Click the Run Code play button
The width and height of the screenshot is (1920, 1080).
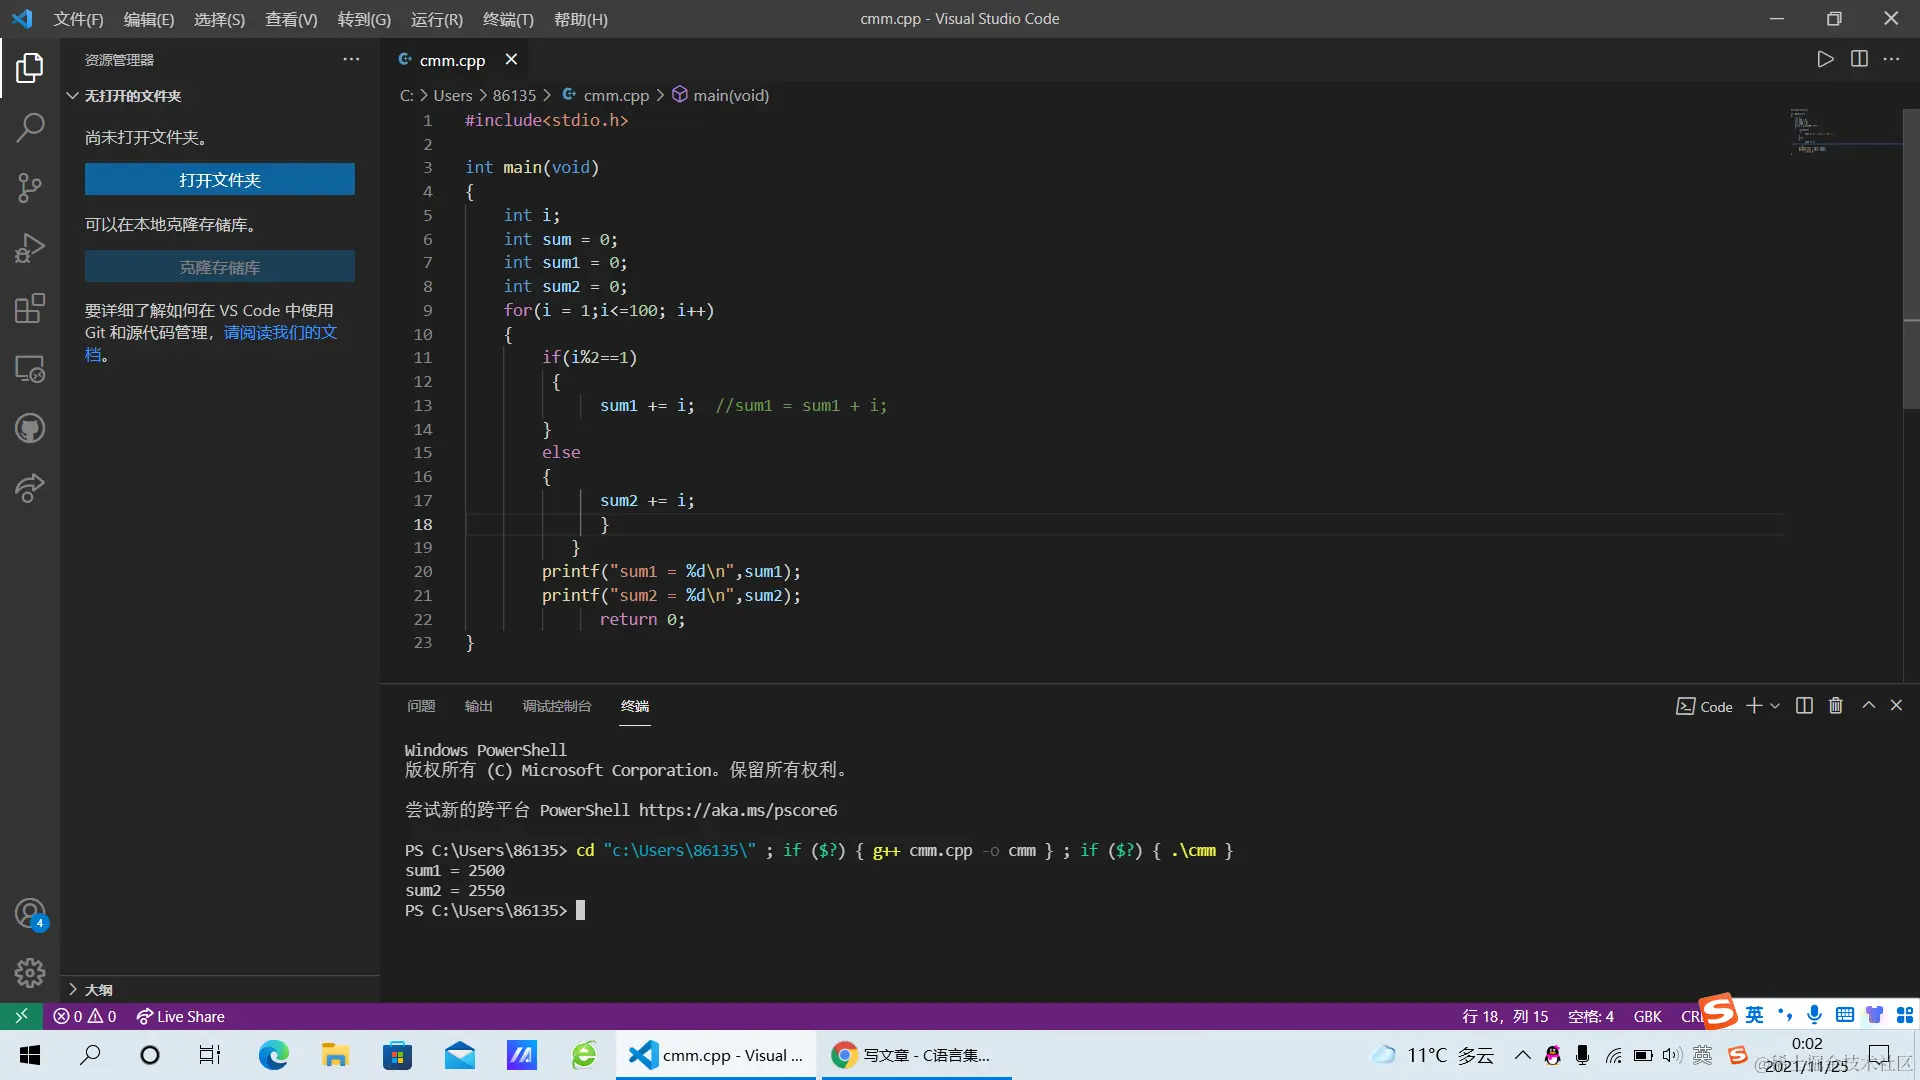tap(1825, 59)
